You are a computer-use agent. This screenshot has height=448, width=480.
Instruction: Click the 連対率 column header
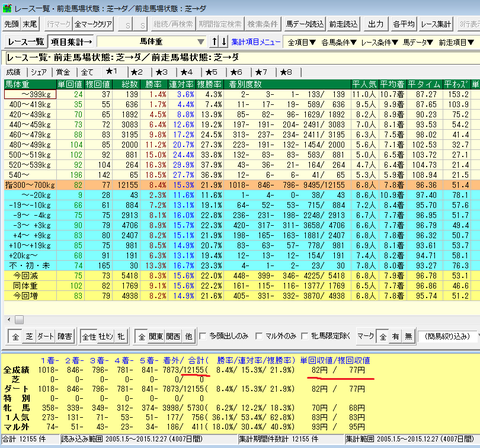click(182, 84)
